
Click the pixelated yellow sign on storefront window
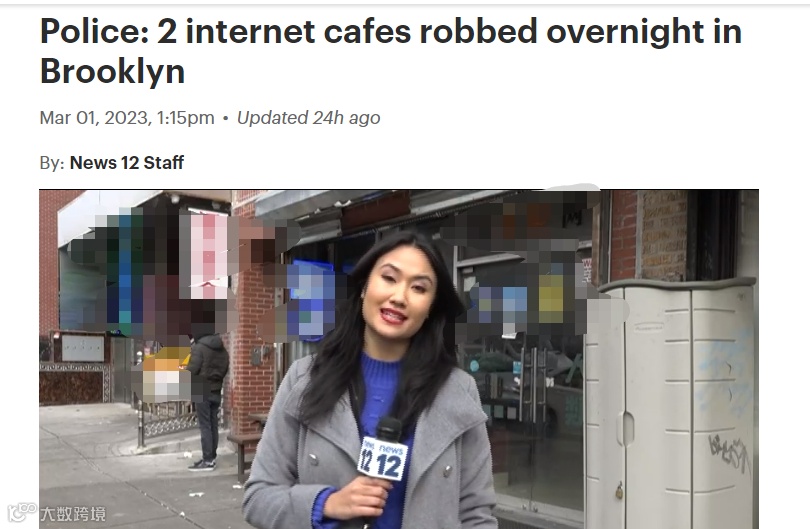551,299
